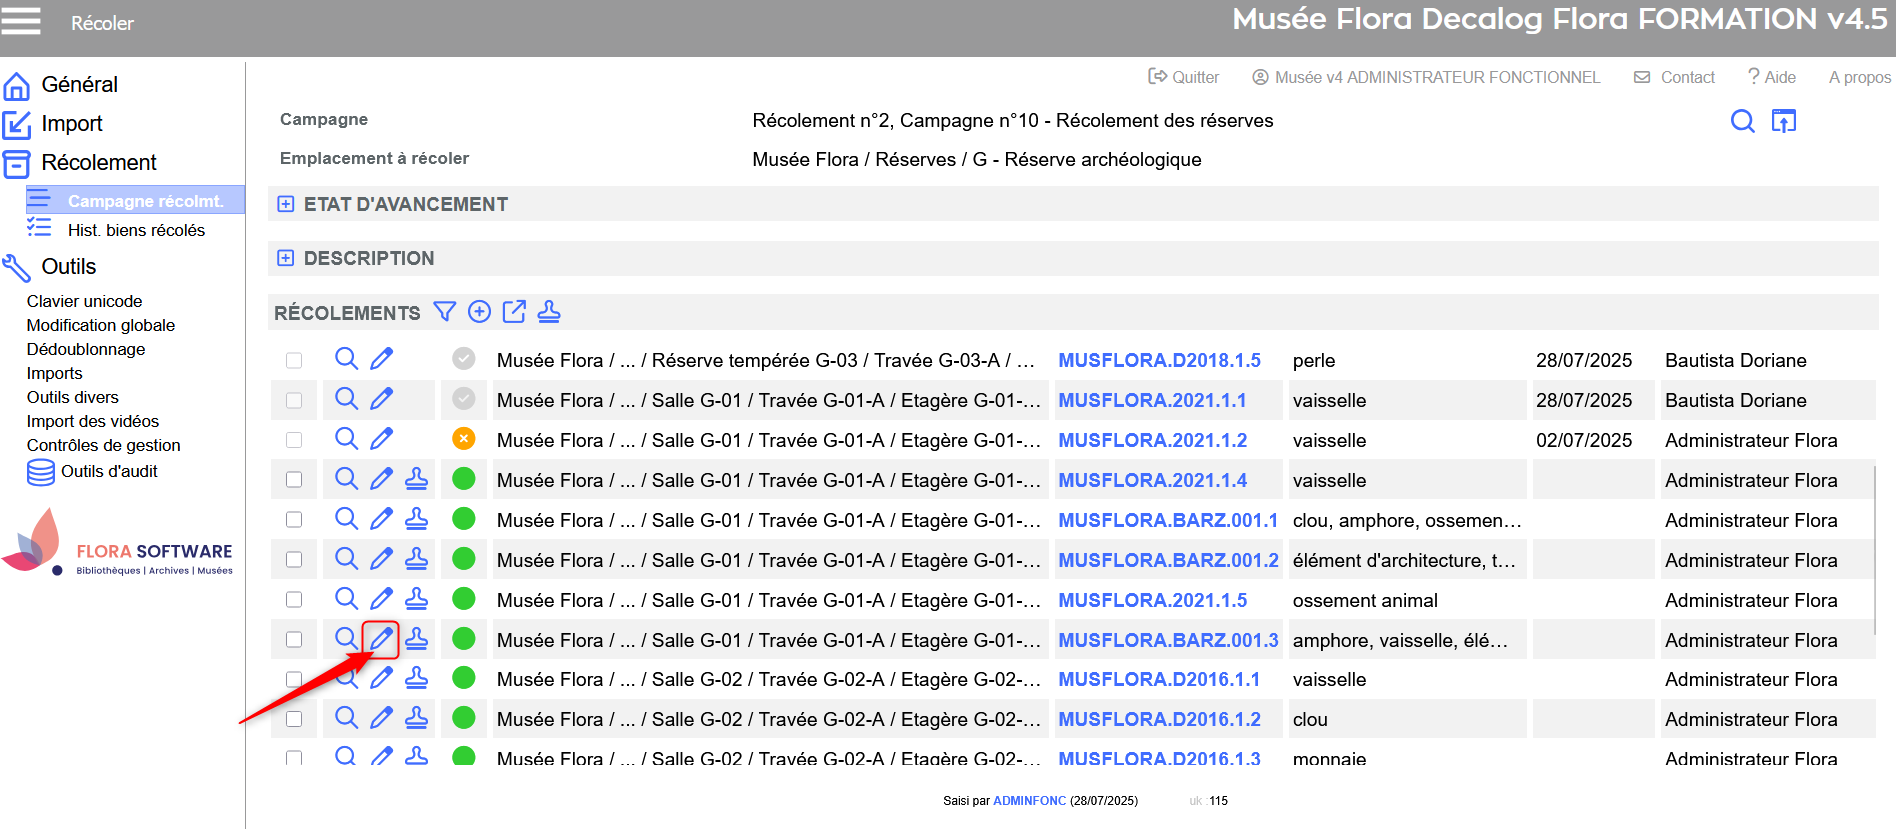Edit the MUSFLORA.BARZ.001.3 row with pencil icon
The image size is (1896, 829).
pyautogui.click(x=381, y=639)
